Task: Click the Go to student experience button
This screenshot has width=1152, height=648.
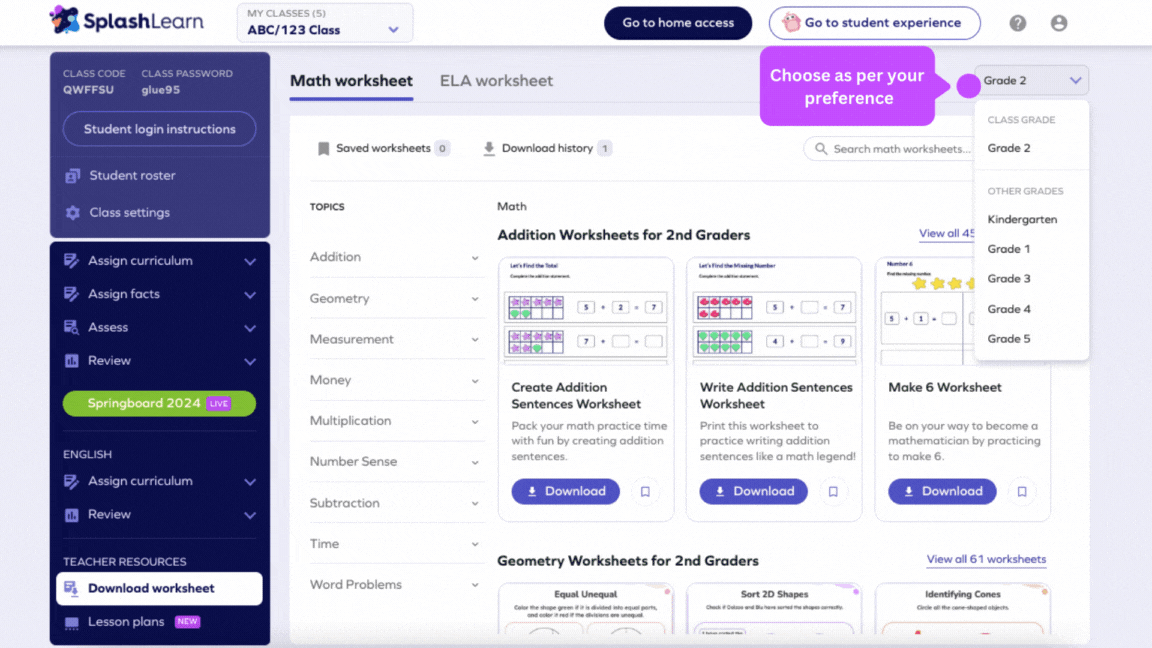Action: [874, 23]
